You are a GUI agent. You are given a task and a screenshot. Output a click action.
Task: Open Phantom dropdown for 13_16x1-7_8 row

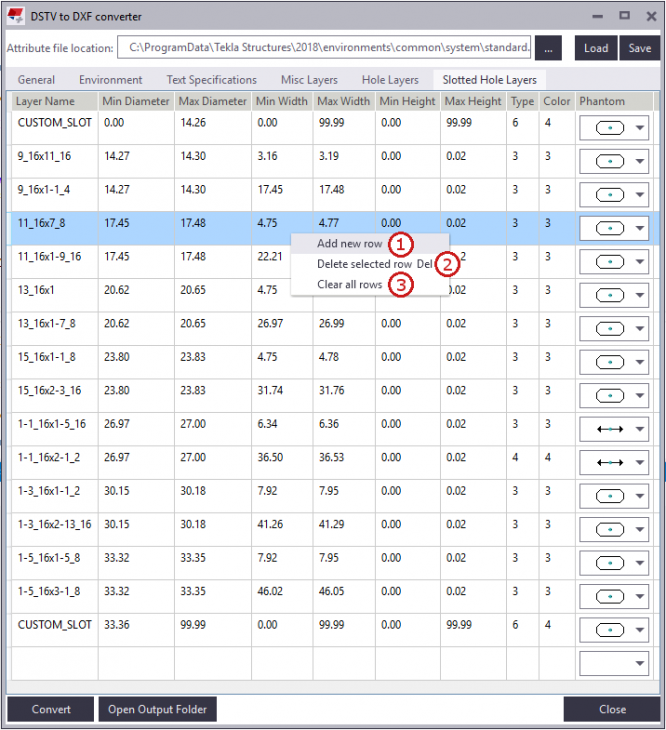pos(614,329)
